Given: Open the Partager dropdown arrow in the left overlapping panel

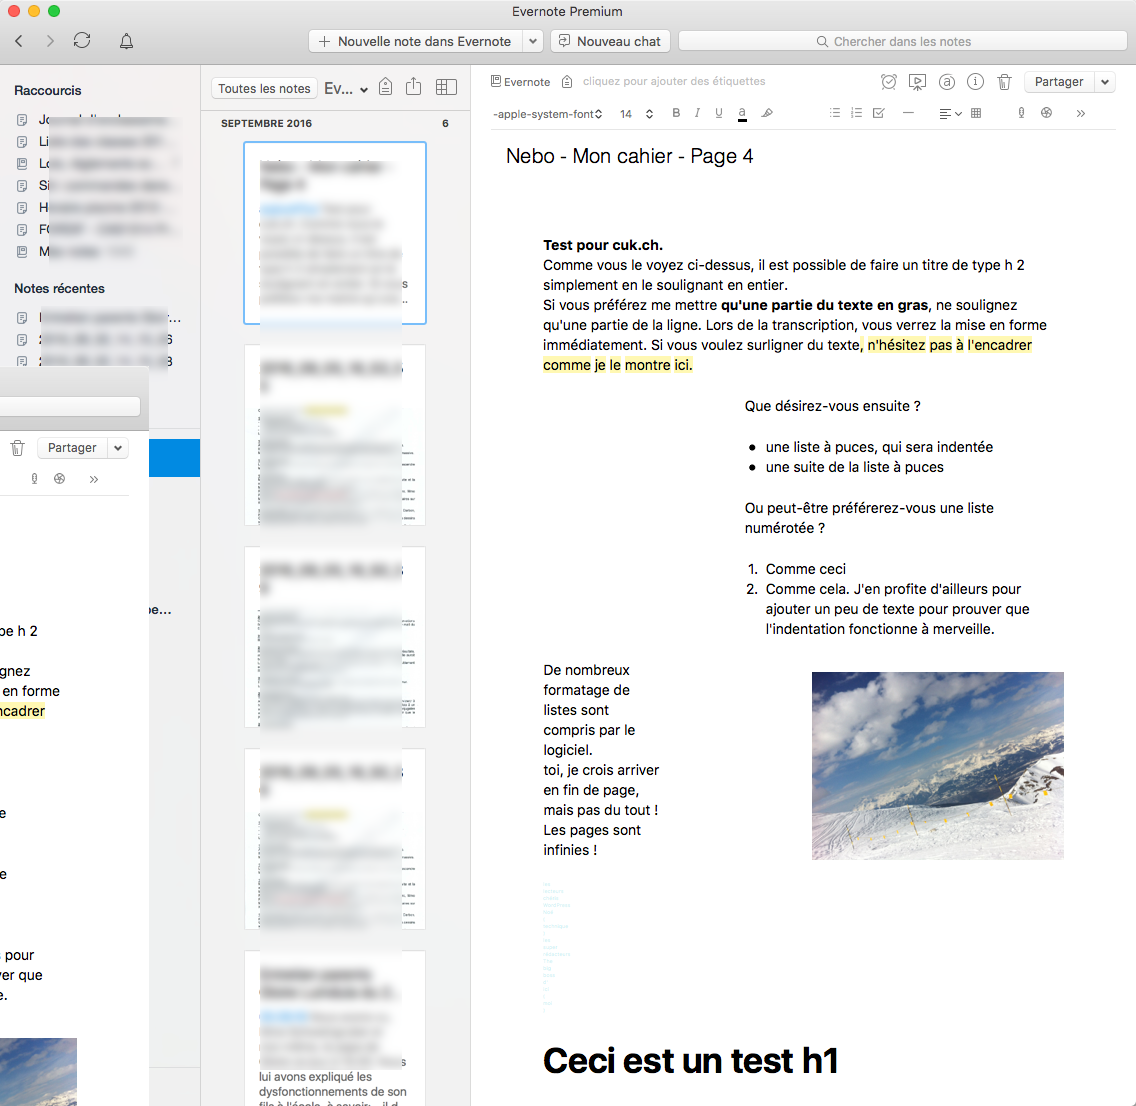Looking at the screenshot, I should click(x=118, y=448).
